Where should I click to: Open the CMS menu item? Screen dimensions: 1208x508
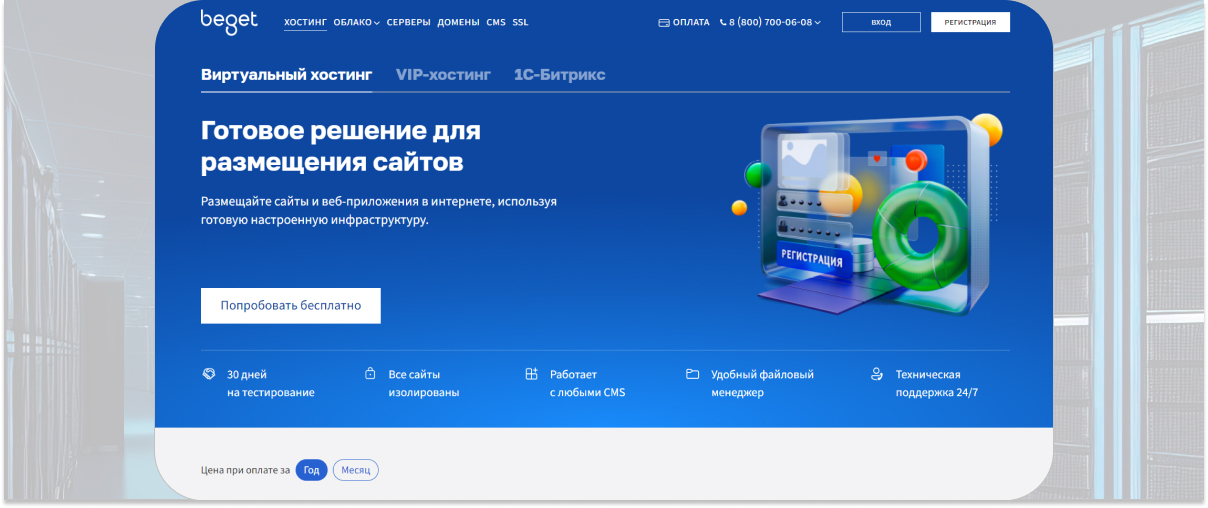tap(496, 22)
